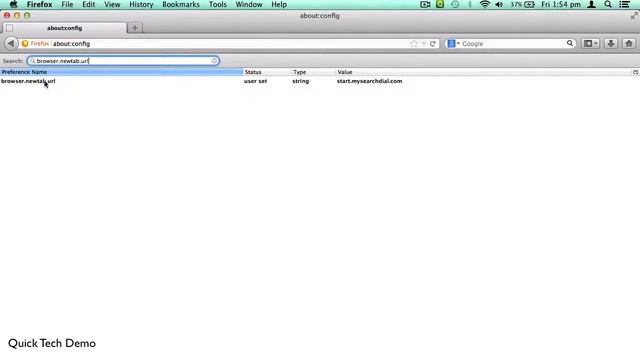
Task: Open a new tab with the plus button
Action: tap(135, 28)
